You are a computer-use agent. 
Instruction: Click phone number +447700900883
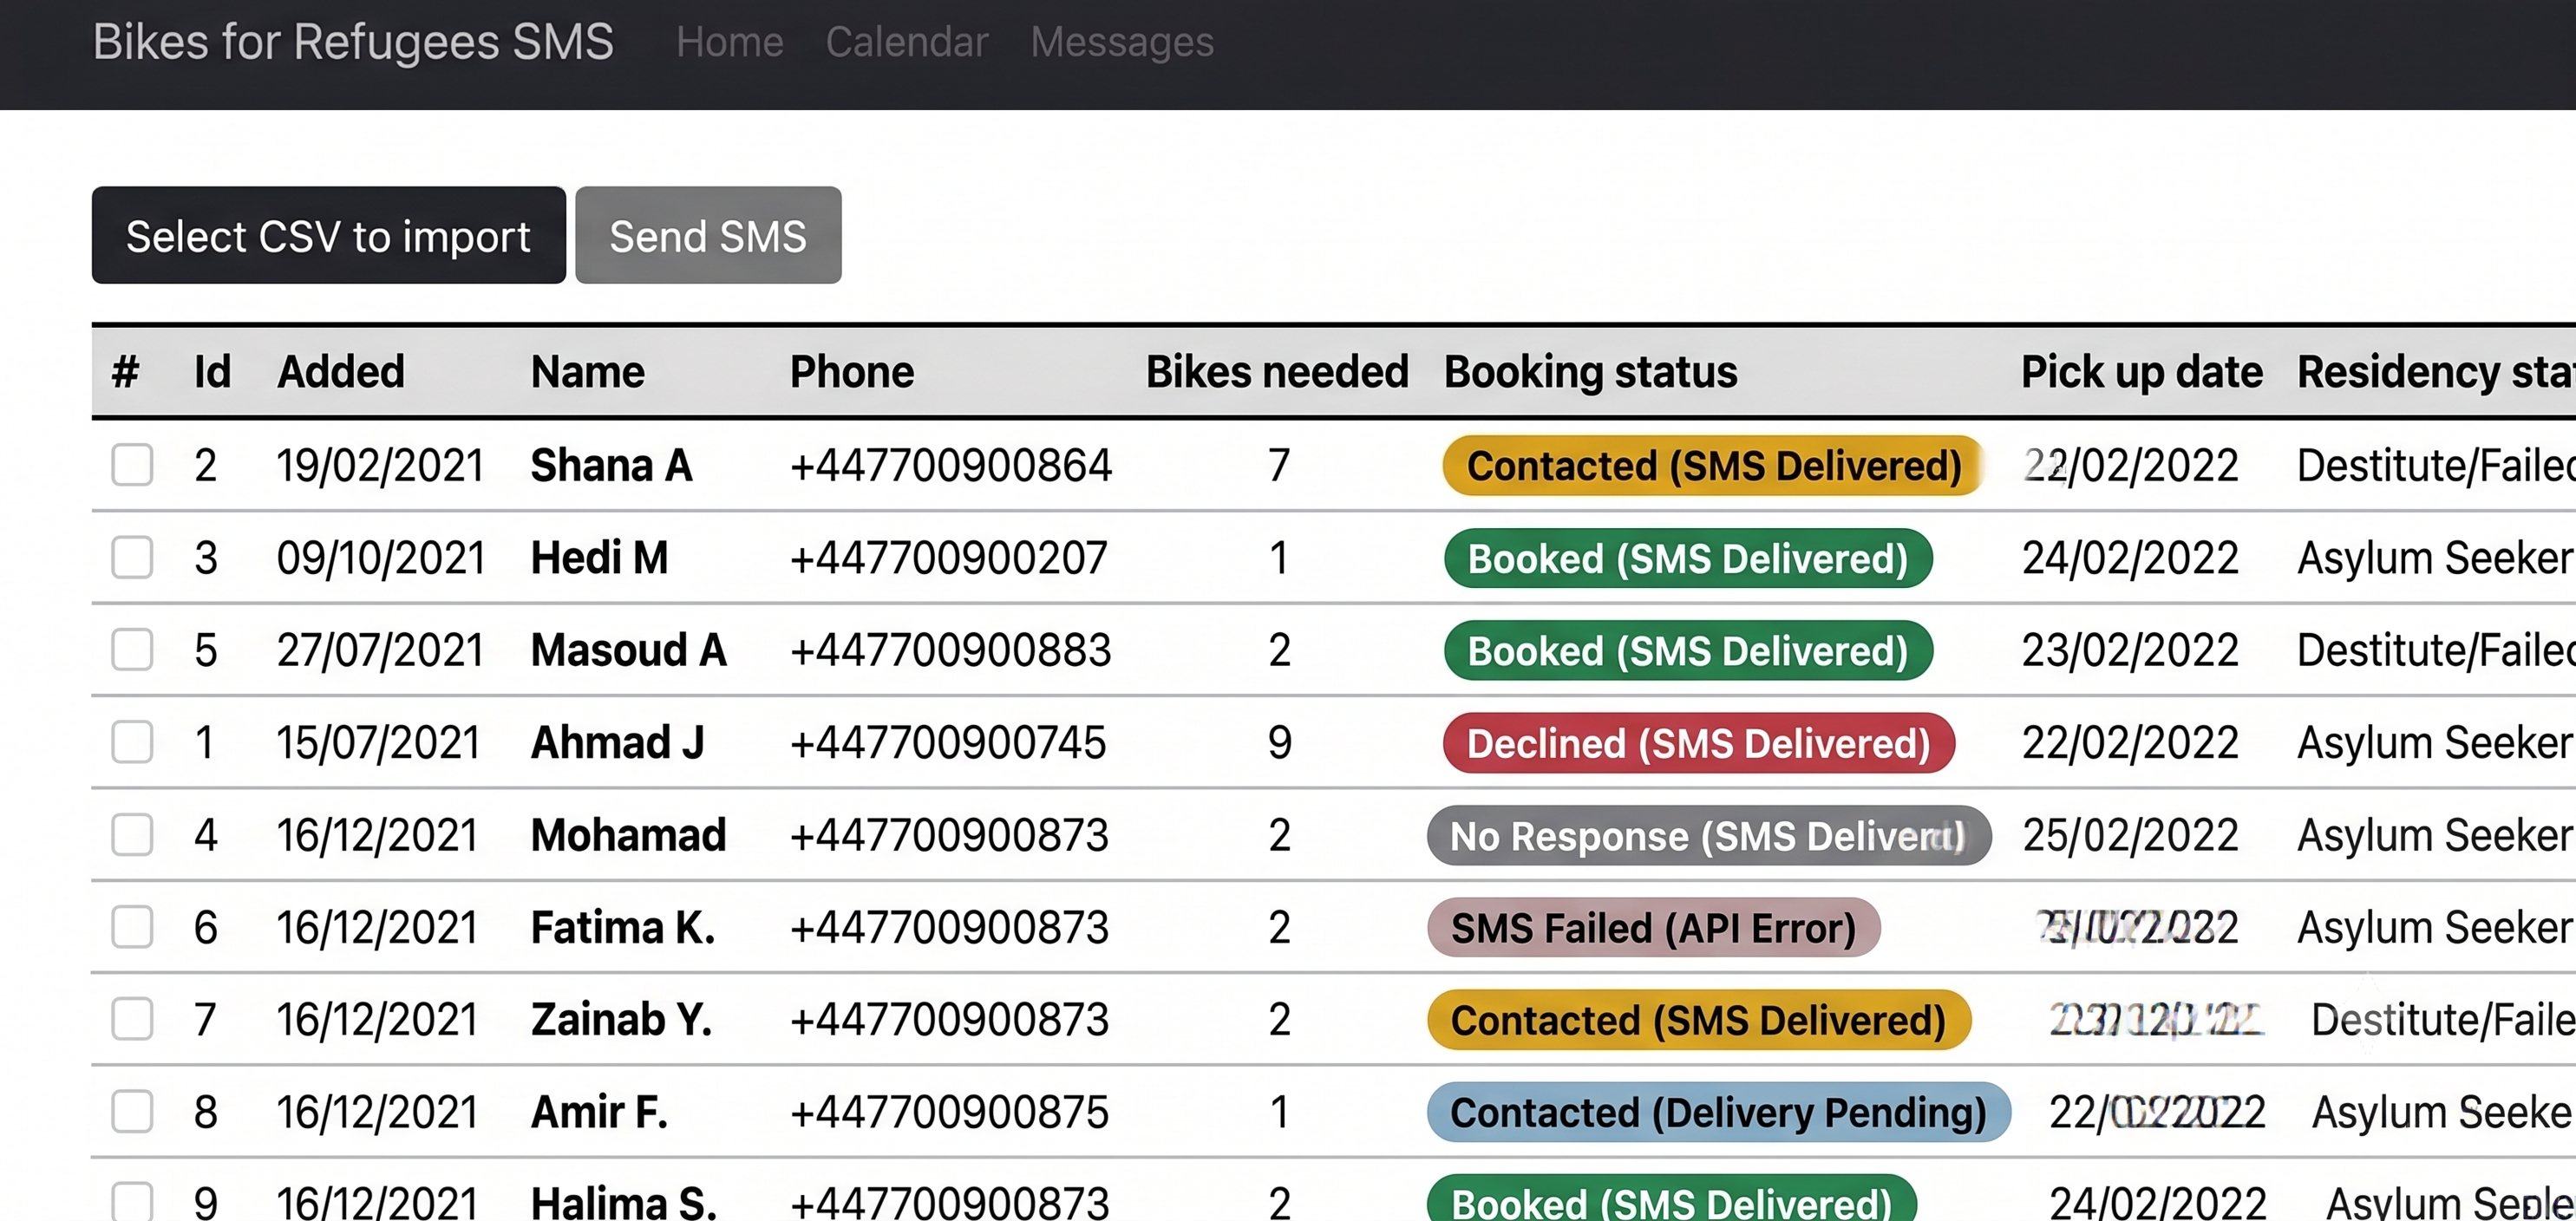[951, 650]
